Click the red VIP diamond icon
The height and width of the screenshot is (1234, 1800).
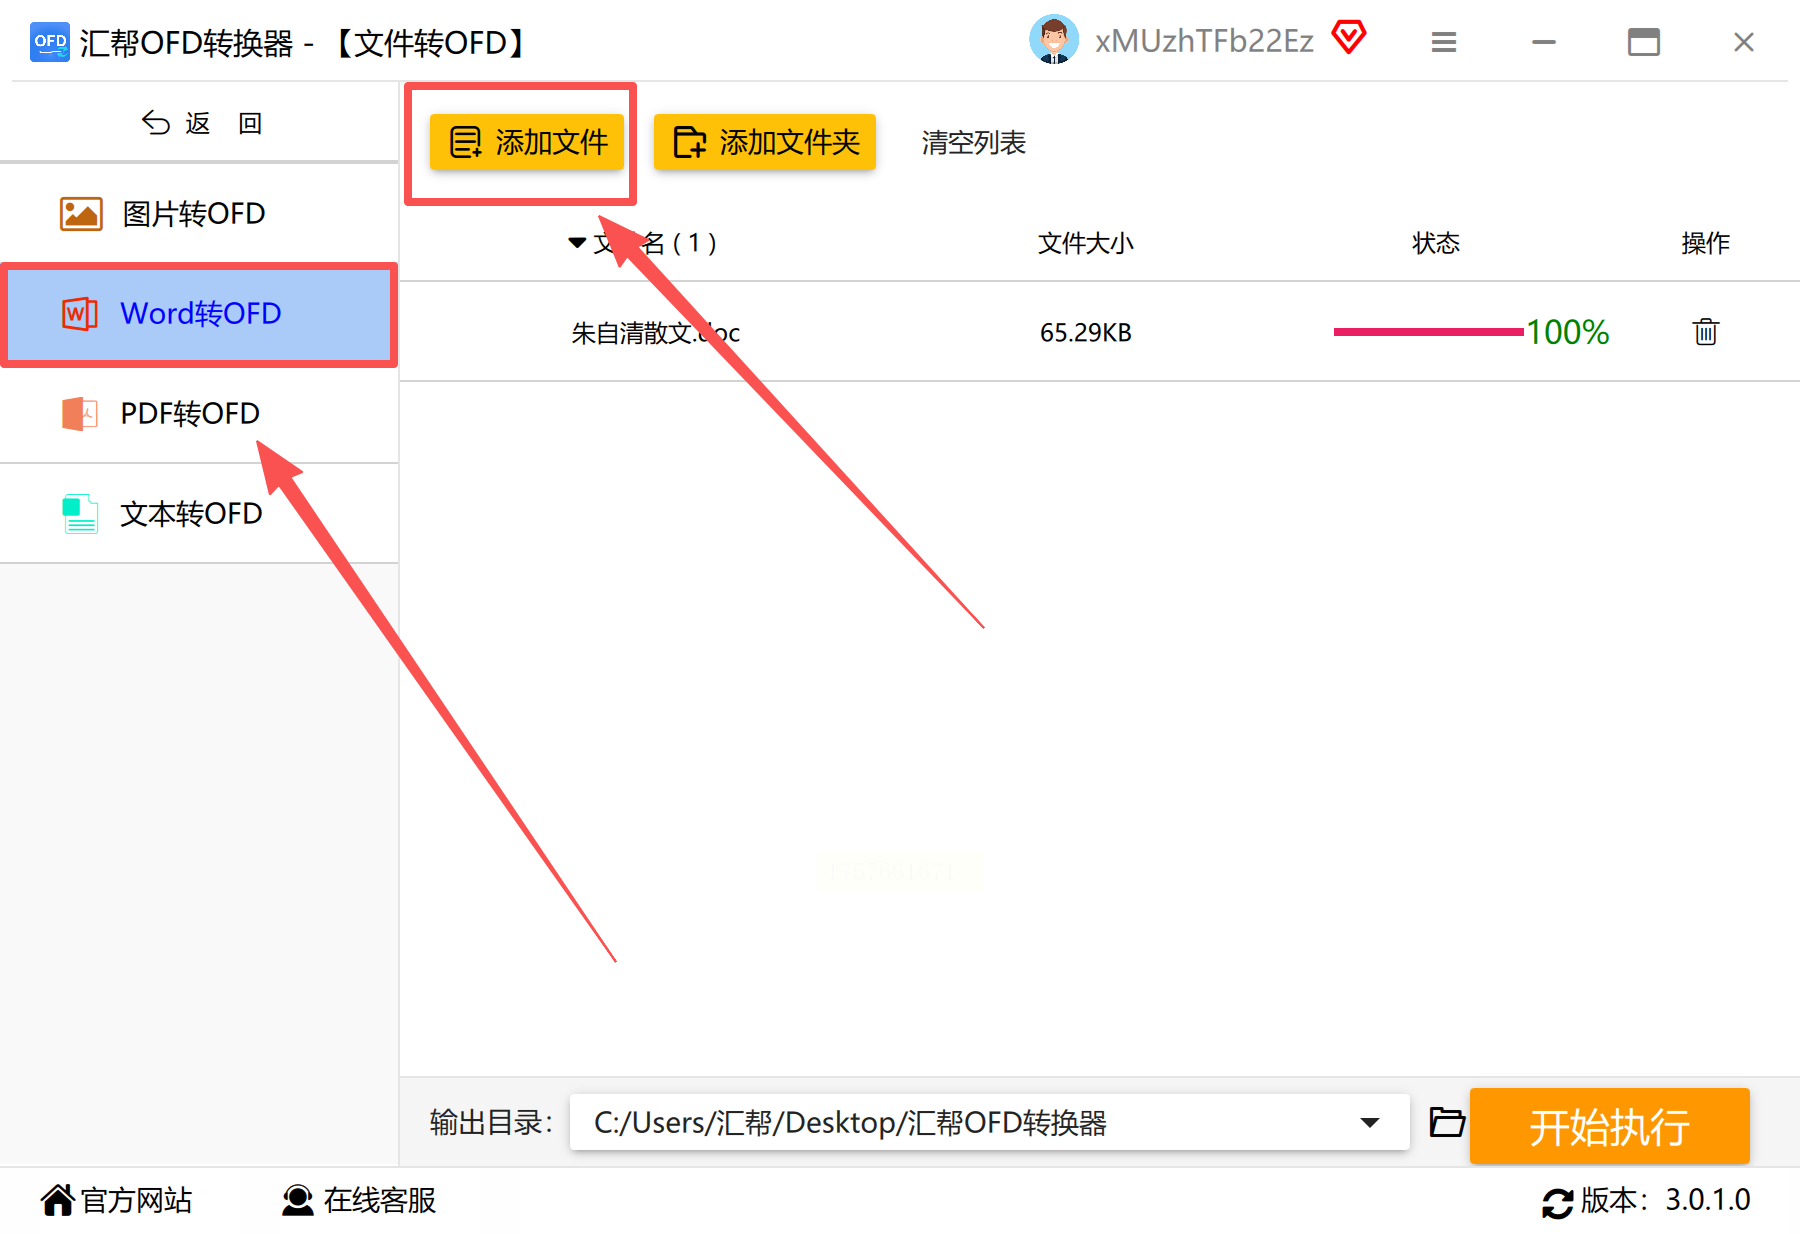pos(1348,38)
